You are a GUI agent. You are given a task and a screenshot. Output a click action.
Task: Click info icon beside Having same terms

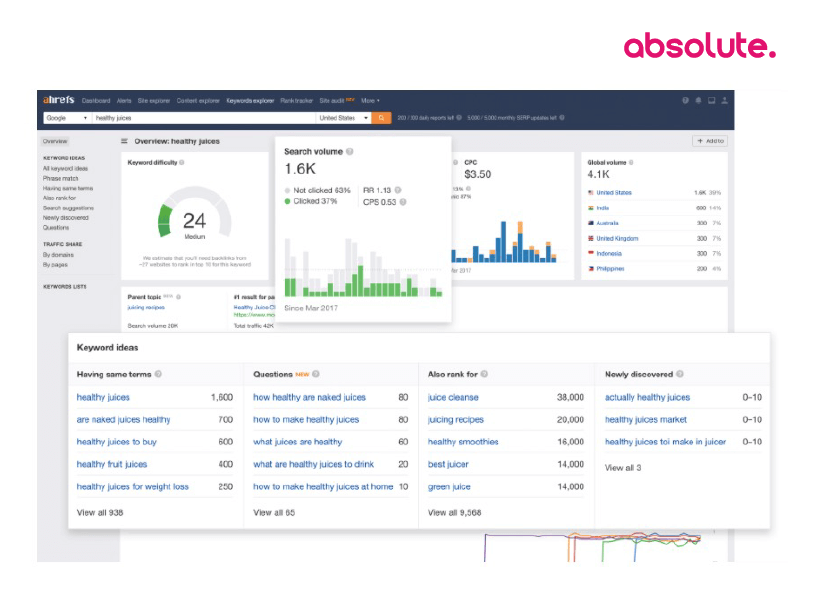pos(158,374)
